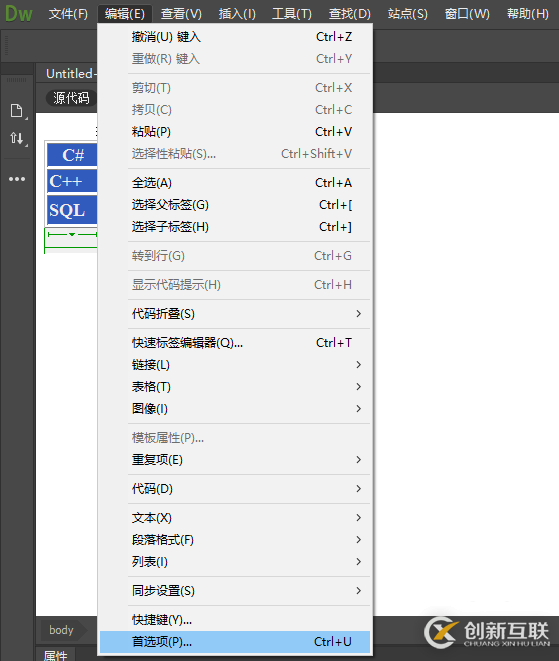Expand the 列表(I) submenu
The image size is (559, 661).
point(235,562)
